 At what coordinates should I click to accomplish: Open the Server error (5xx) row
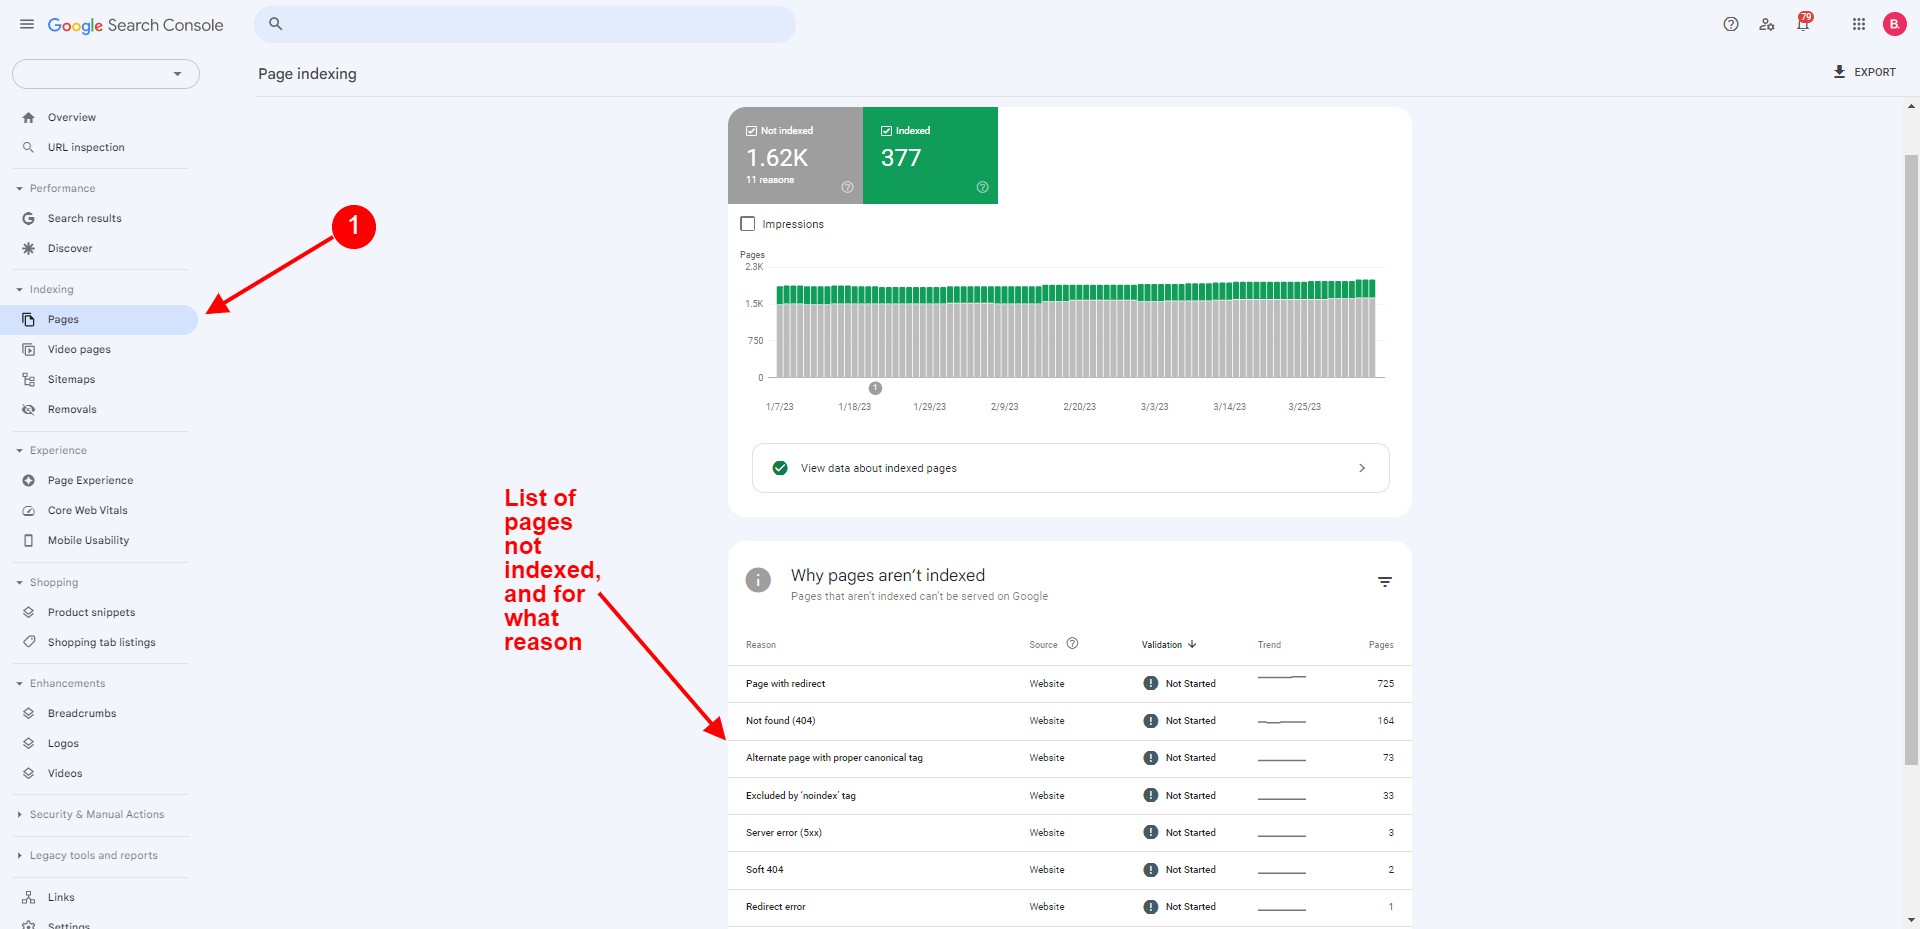(x=1070, y=833)
